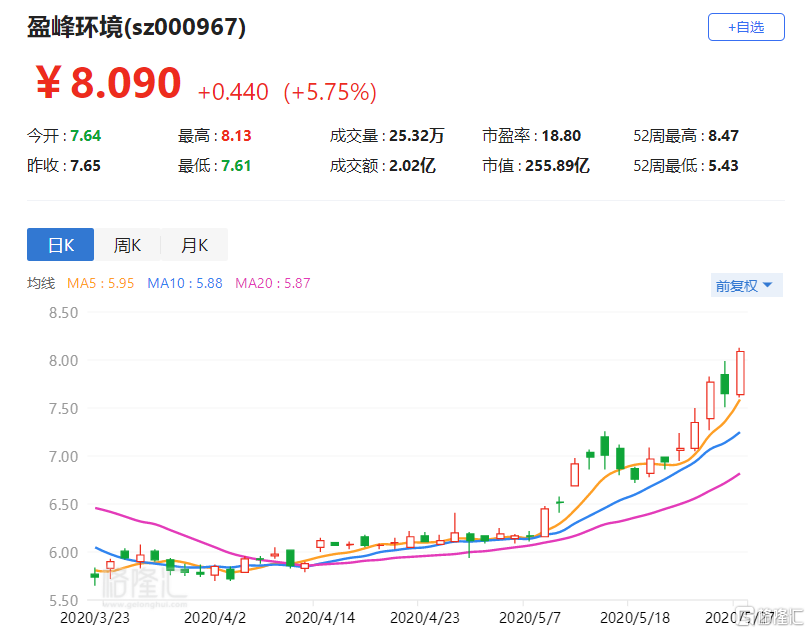Click the 成交额 value 2.02亿
Viewport: 810px width, 633px height.
click(412, 166)
